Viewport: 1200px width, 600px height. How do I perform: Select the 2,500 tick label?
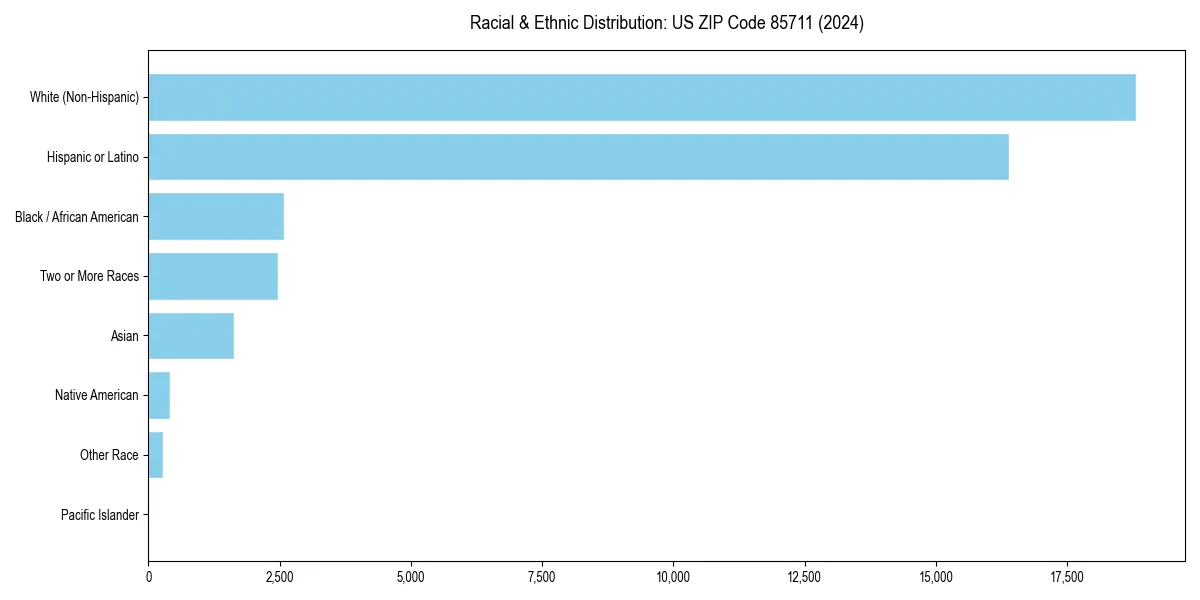[x=280, y=576]
